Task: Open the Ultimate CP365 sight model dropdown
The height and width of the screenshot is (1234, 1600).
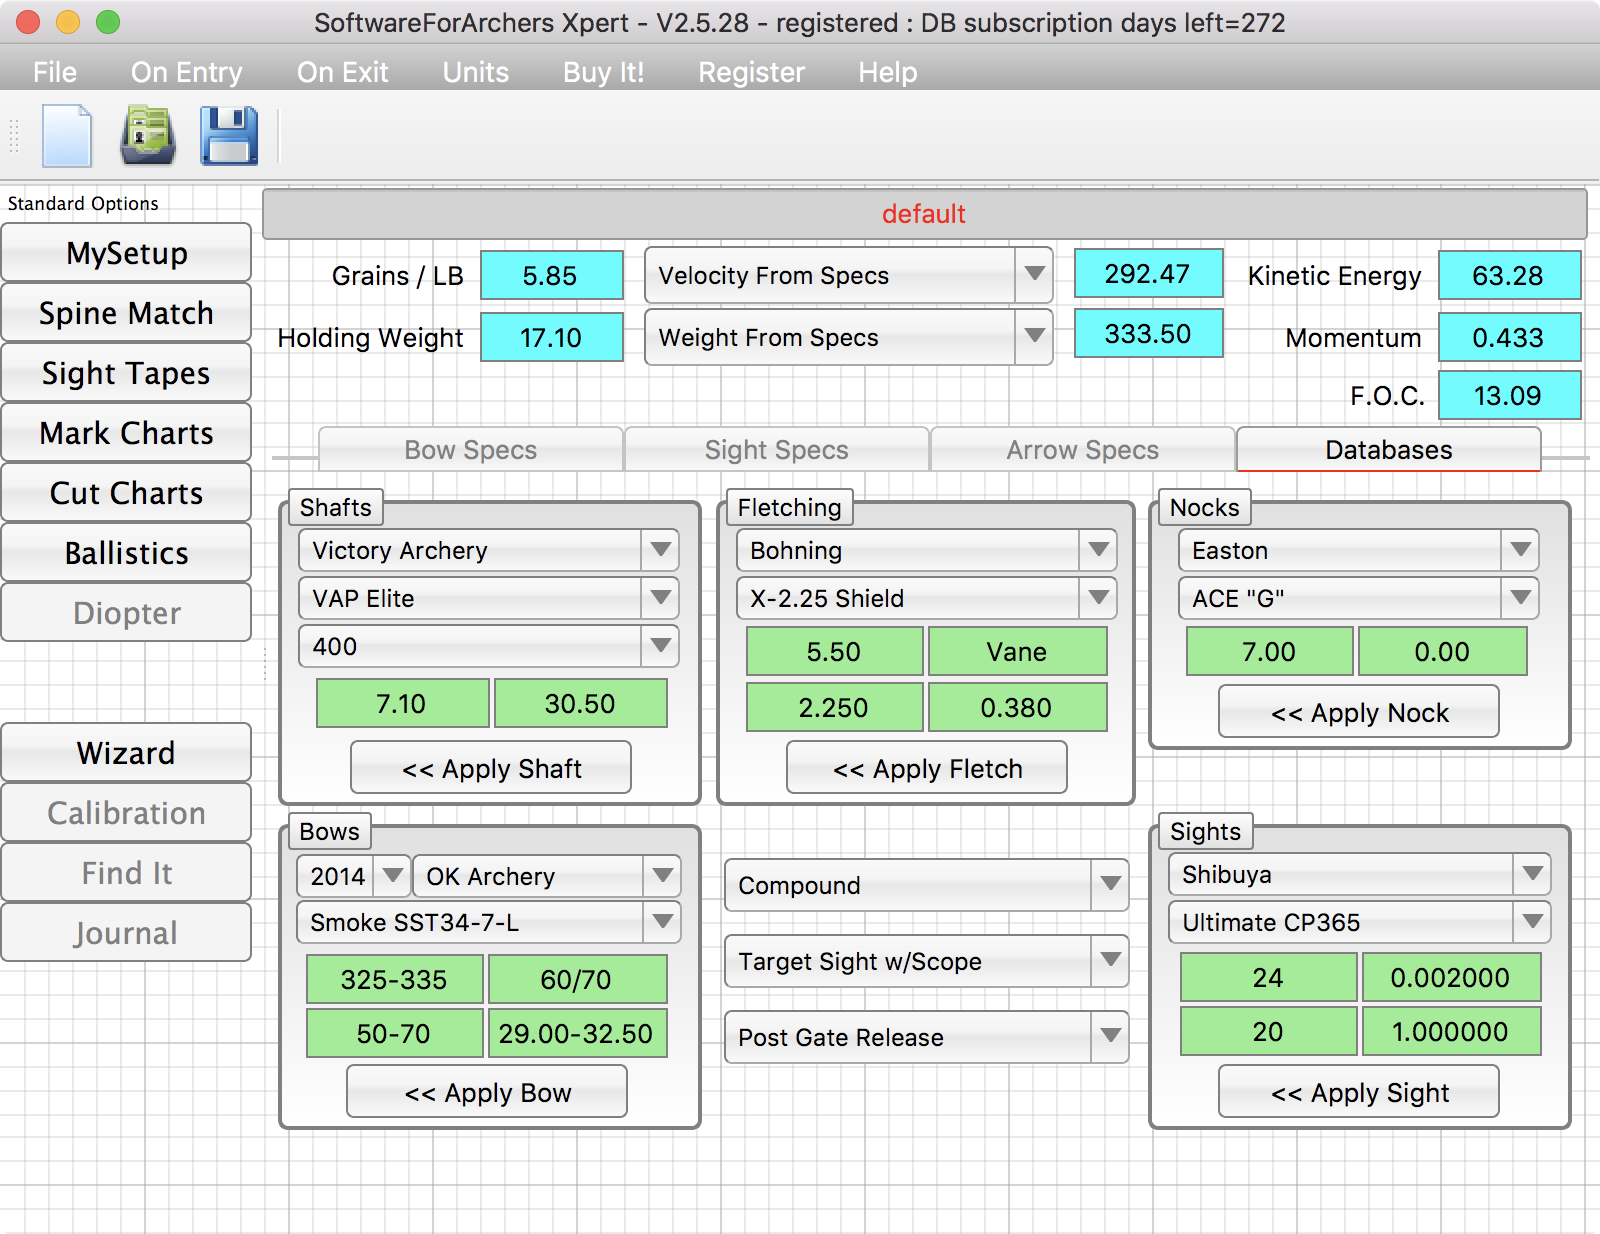Action: tap(1359, 922)
